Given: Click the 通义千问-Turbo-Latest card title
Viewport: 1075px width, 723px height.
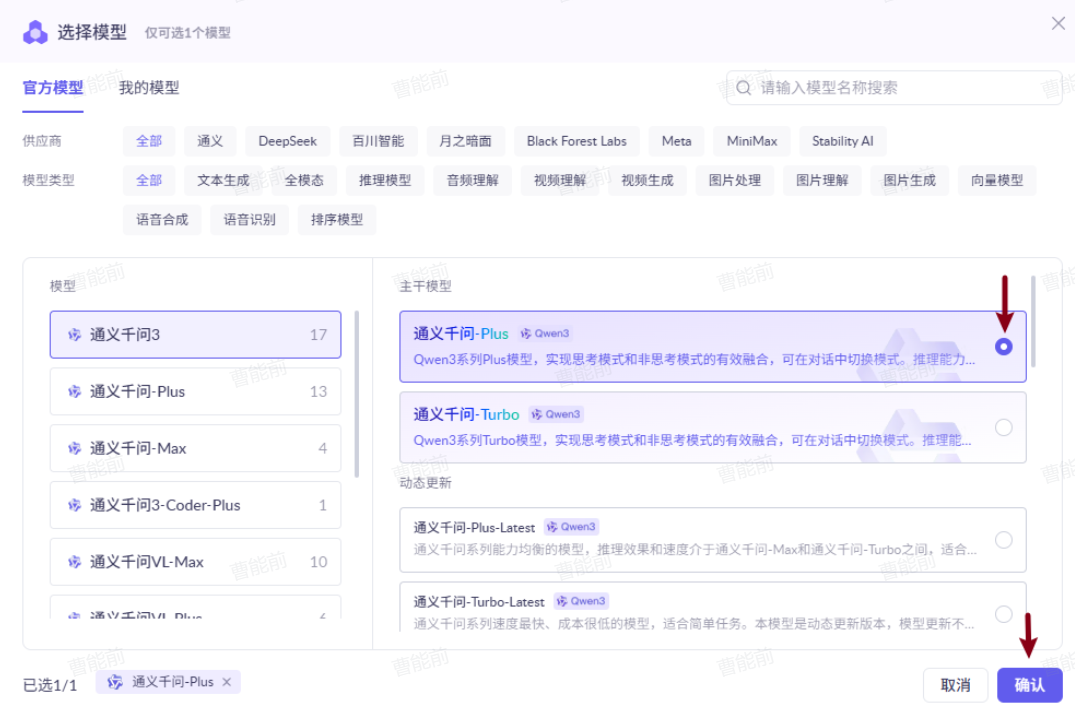Looking at the screenshot, I should coord(479,602).
